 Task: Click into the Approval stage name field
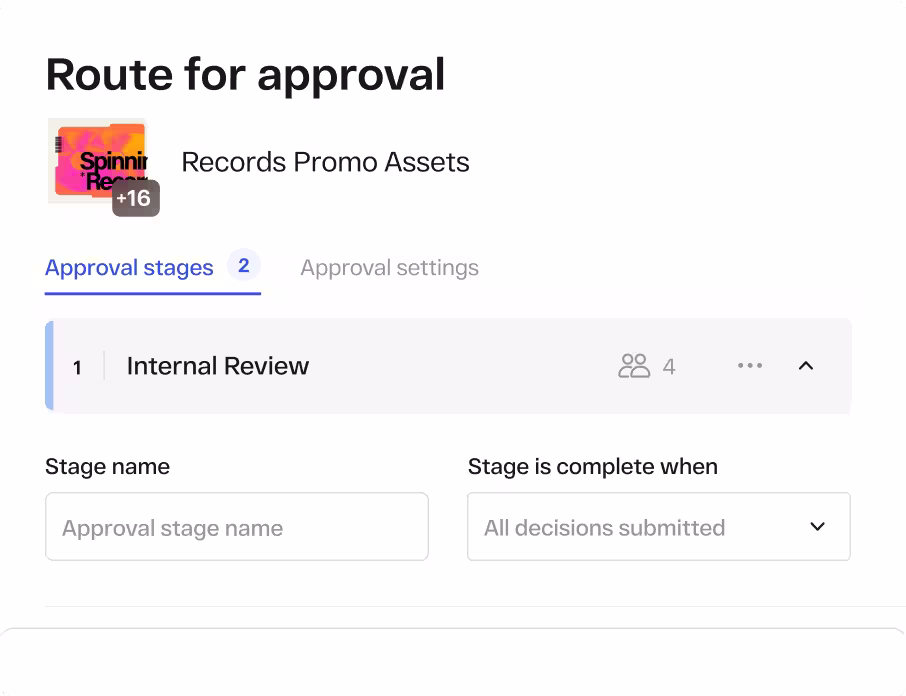236,527
